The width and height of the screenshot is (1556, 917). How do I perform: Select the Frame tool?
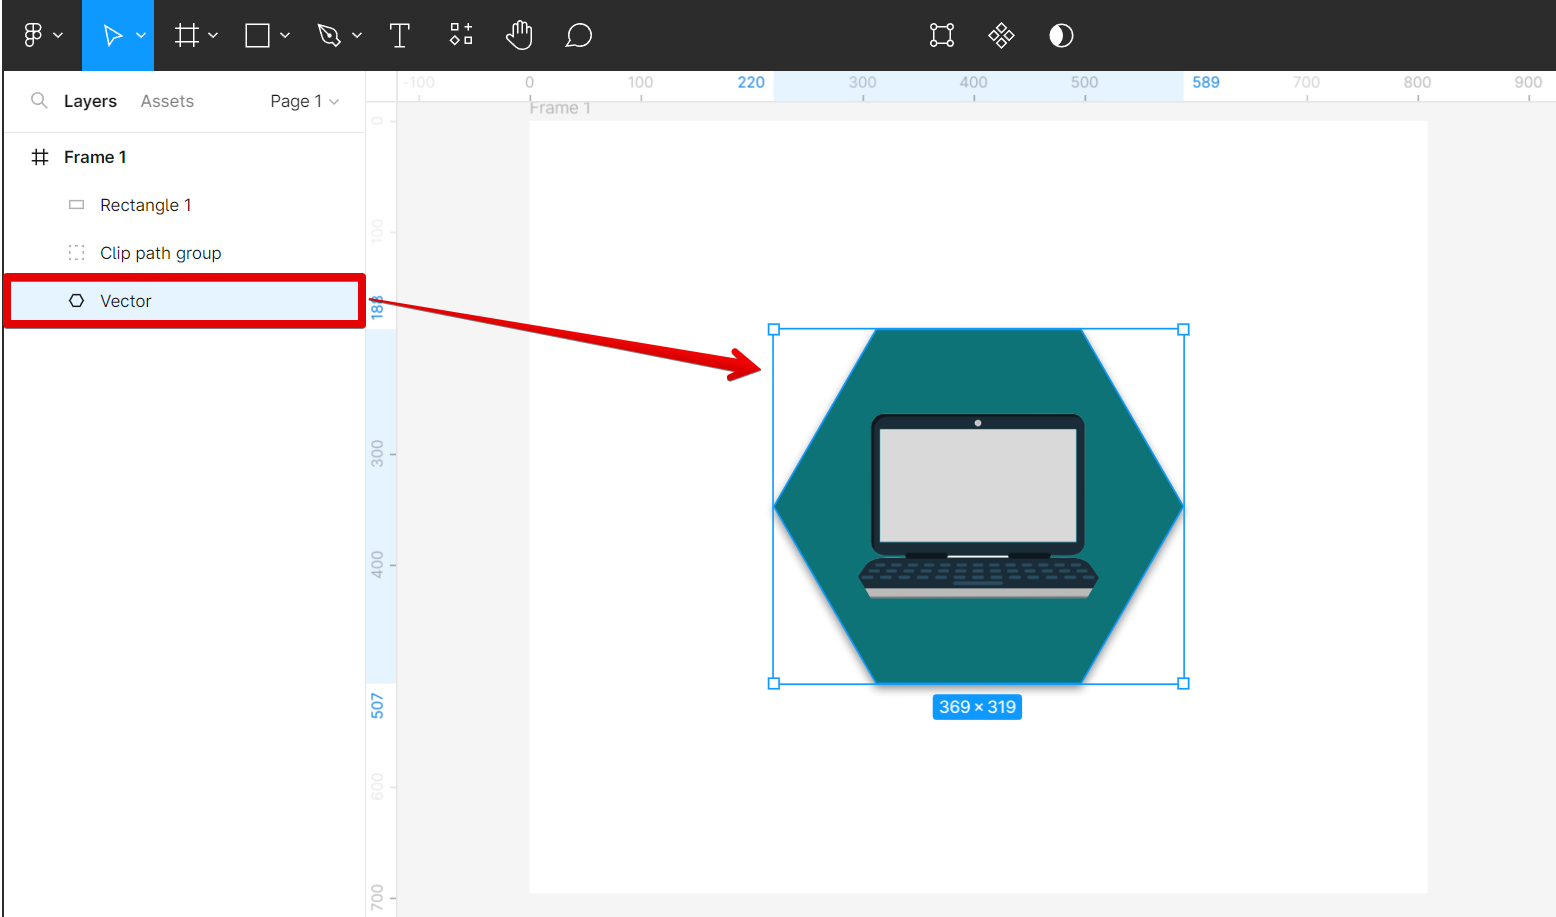pos(186,36)
